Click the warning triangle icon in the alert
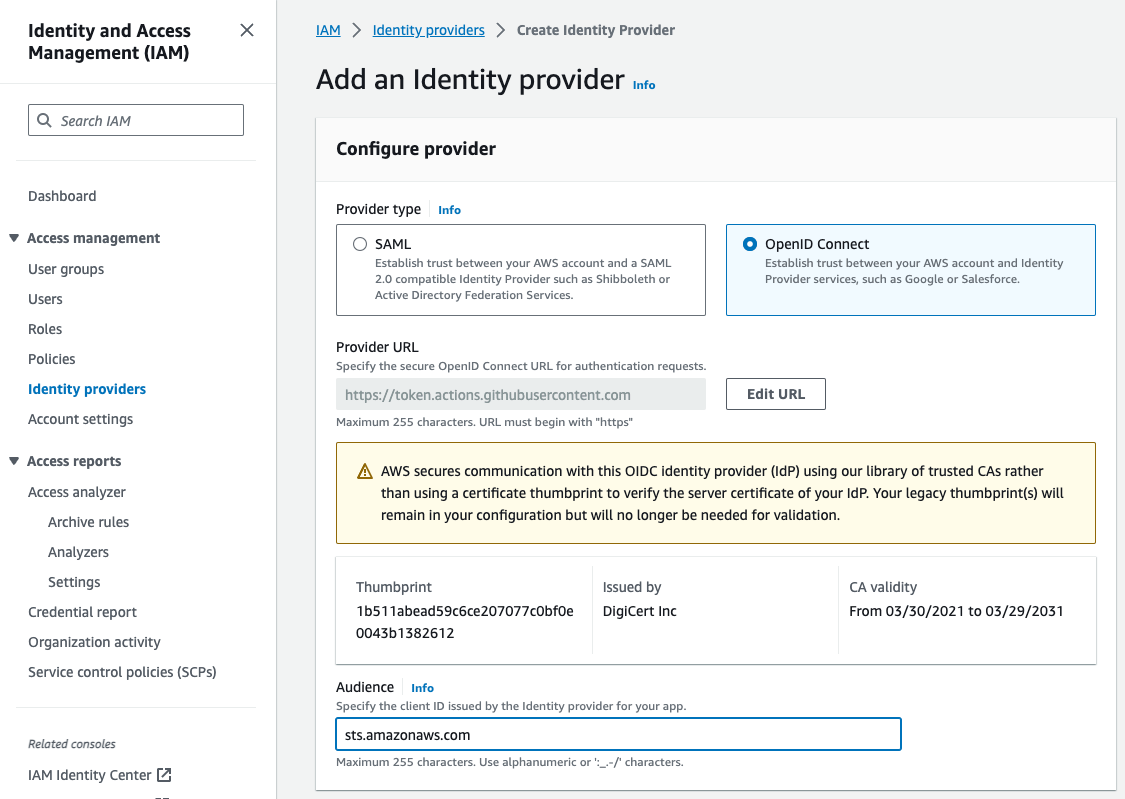The image size is (1125, 799). click(x=364, y=471)
